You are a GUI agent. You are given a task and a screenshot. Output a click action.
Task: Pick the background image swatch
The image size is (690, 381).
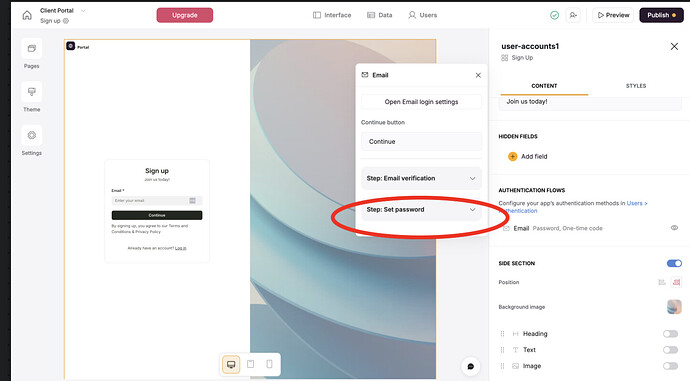coord(674,307)
